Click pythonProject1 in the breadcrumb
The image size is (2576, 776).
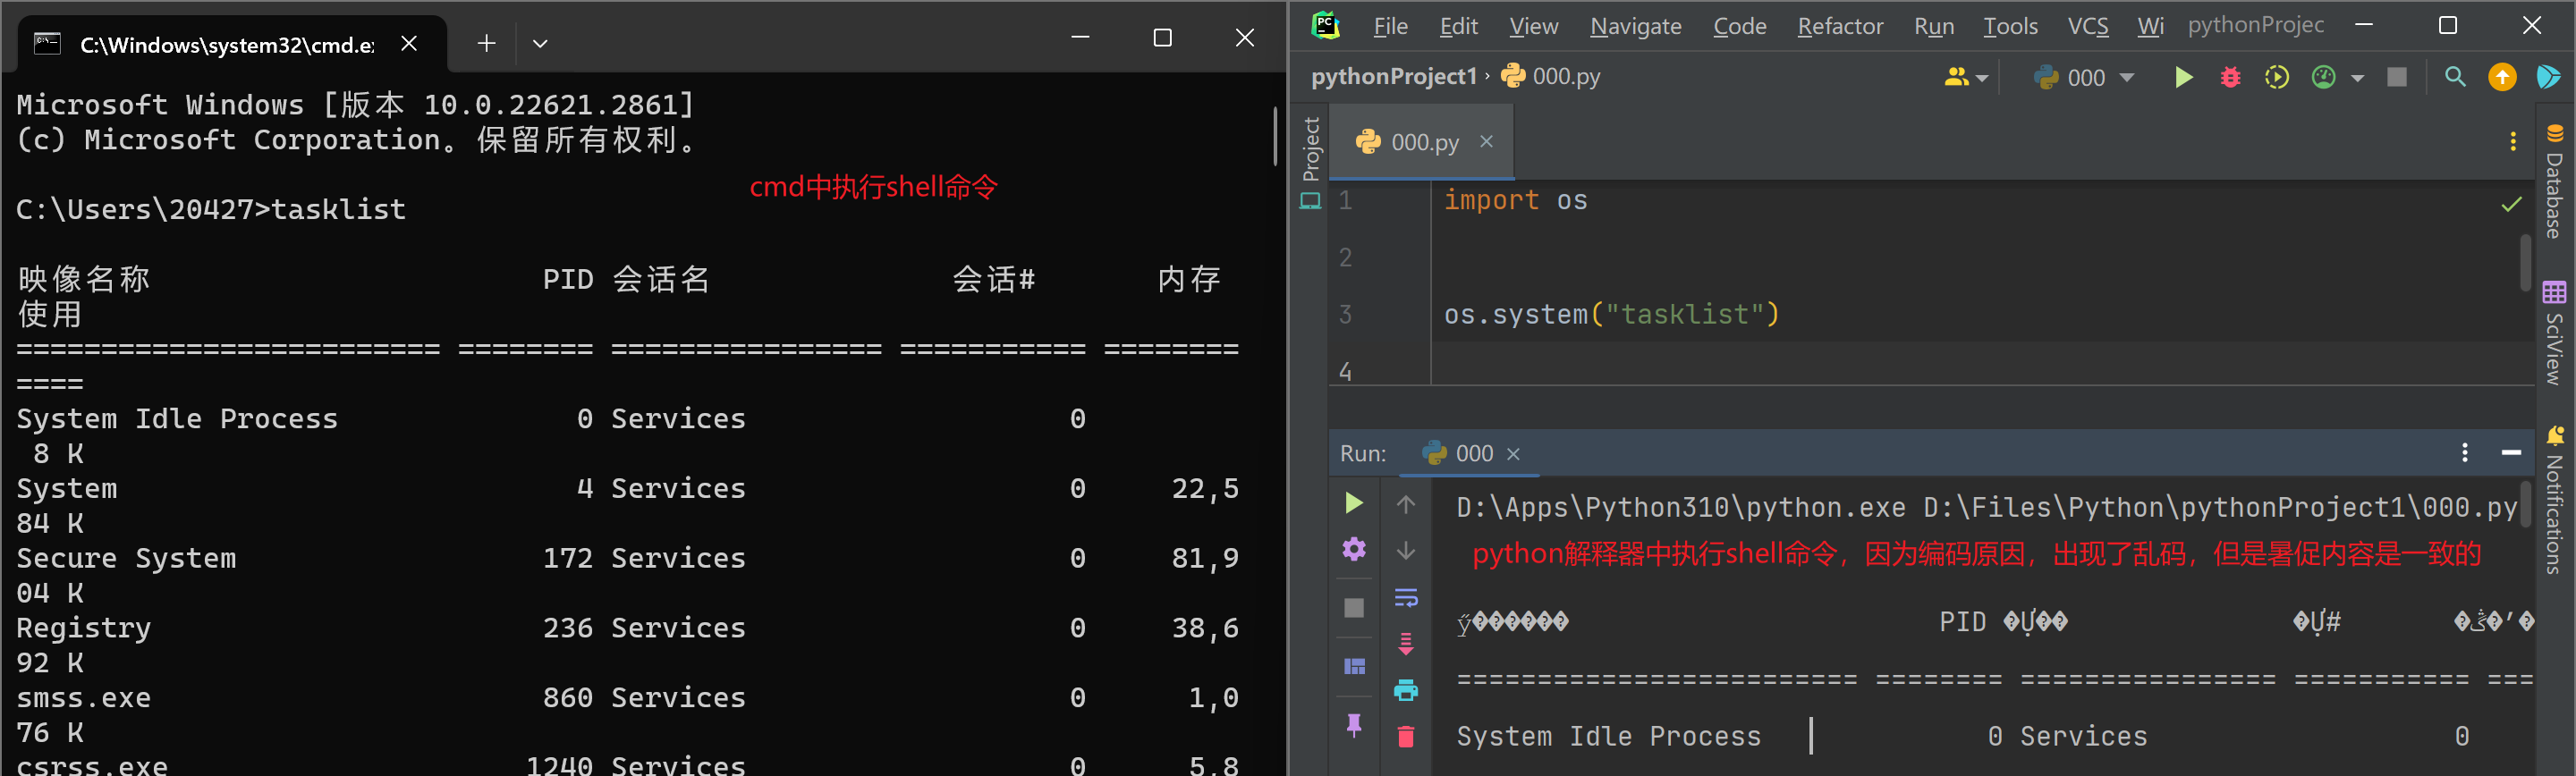(1394, 77)
